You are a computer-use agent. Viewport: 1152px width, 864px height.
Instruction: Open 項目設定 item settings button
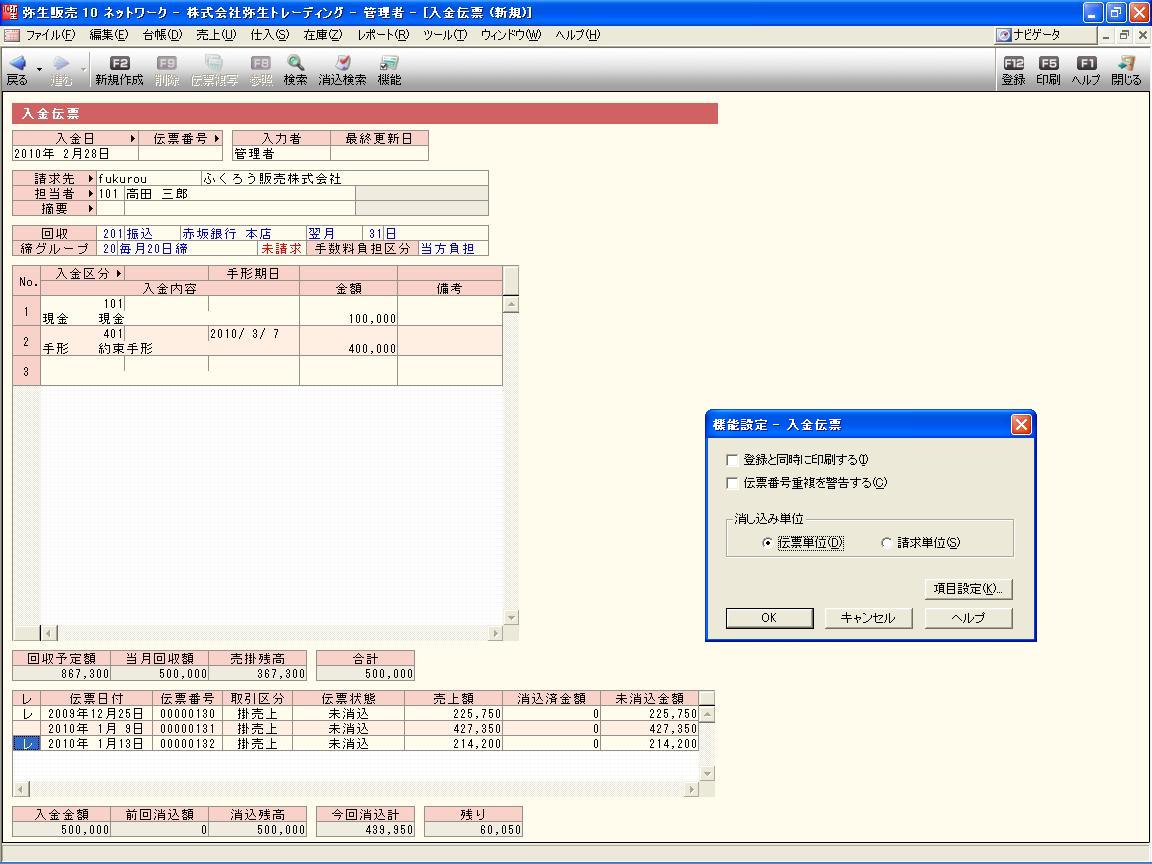tap(968, 588)
